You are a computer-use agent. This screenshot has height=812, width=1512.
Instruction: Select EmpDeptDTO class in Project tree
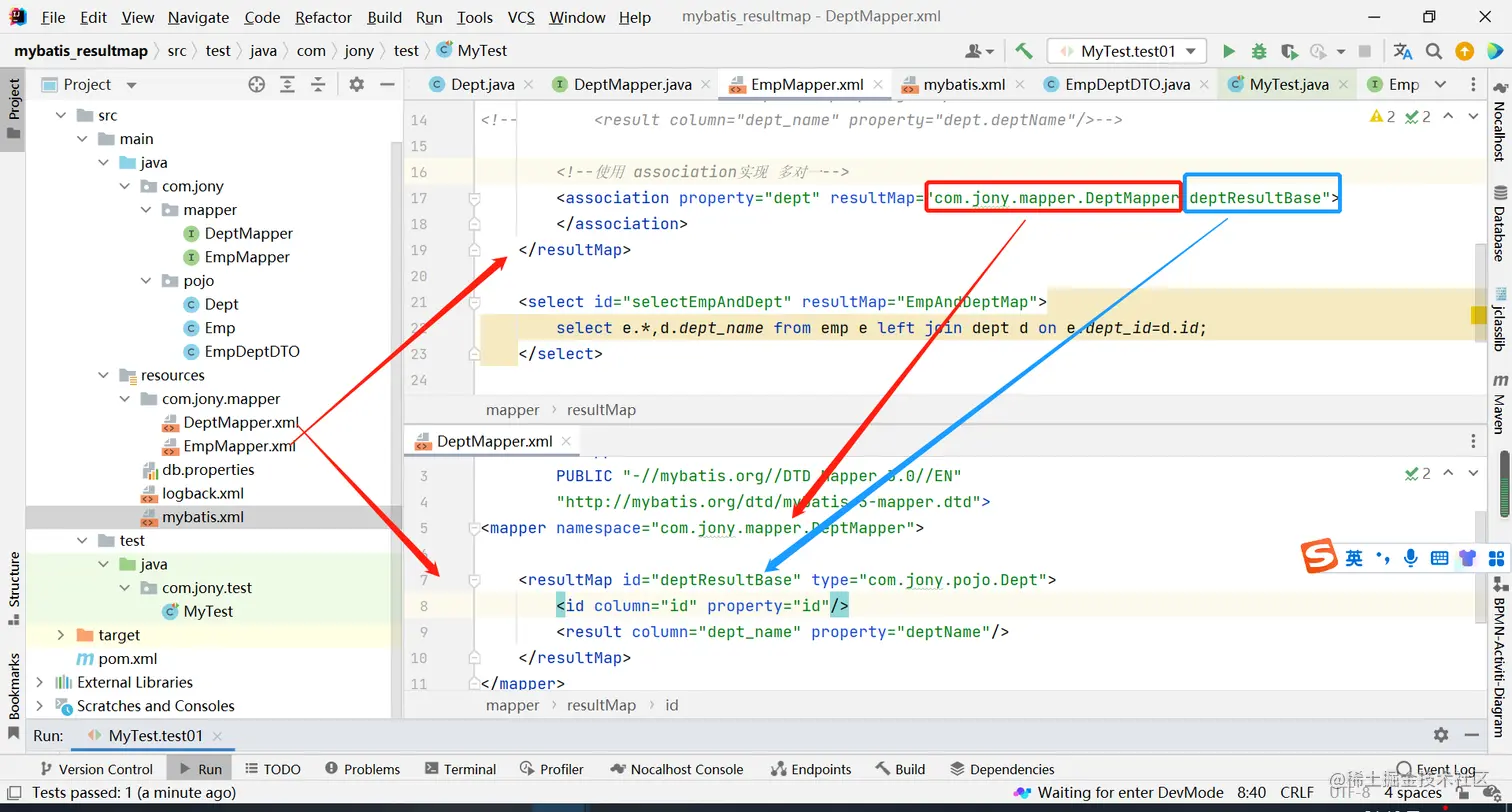coord(252,351)
